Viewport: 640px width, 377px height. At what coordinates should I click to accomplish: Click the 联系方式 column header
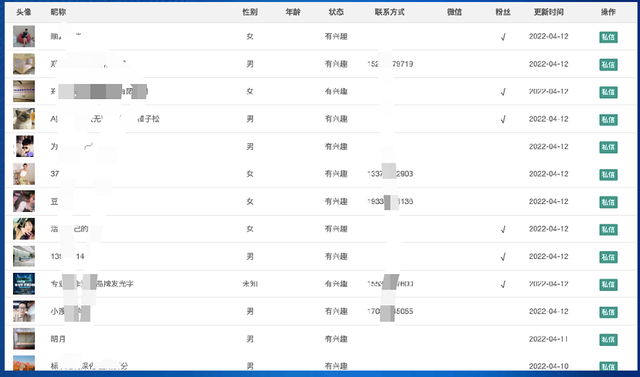click(x=389, y=12)
